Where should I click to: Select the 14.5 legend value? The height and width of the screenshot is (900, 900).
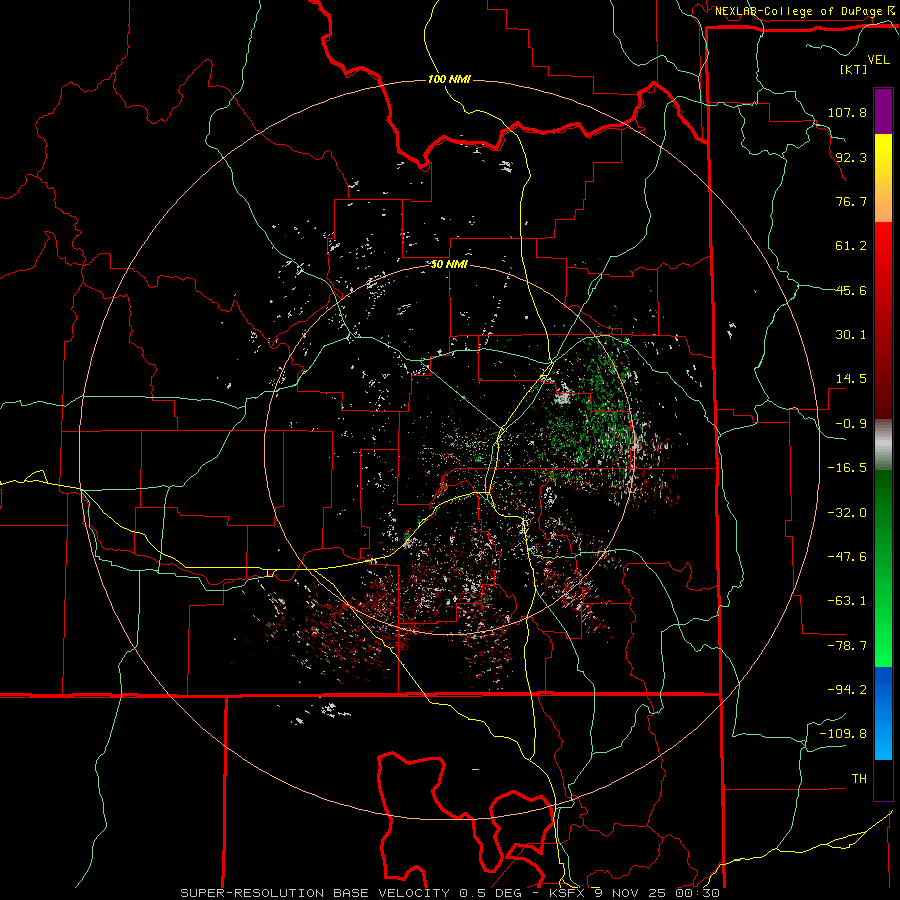851,379
